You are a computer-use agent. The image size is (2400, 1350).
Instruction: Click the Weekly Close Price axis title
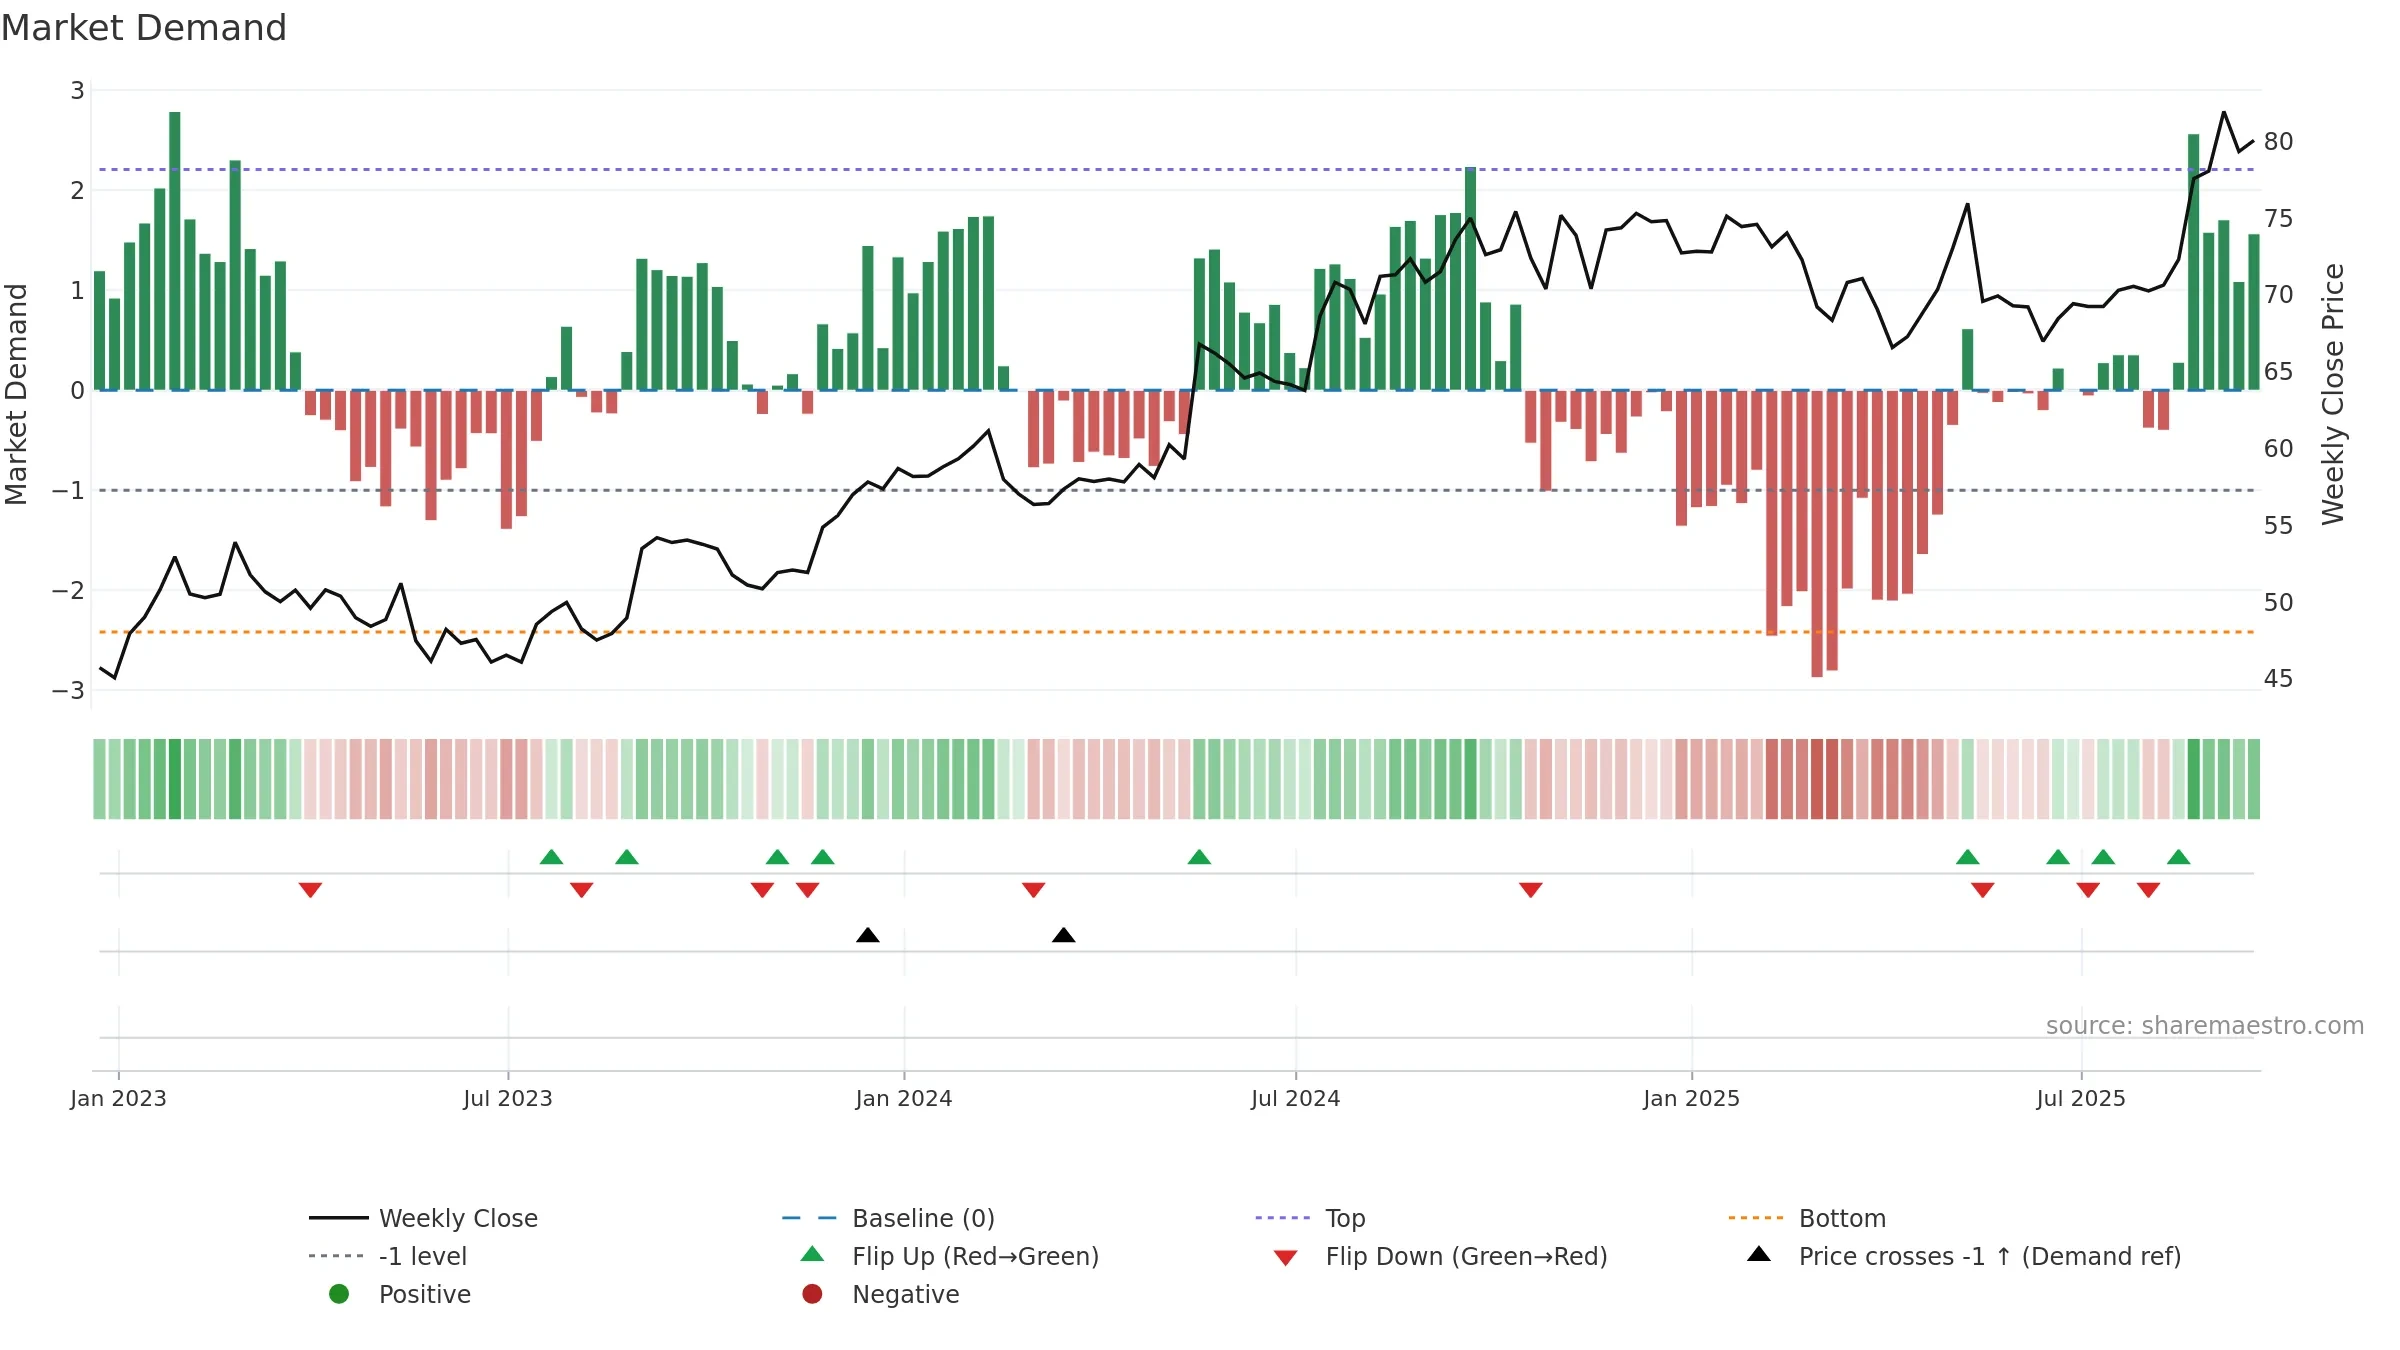[2333, 394]
